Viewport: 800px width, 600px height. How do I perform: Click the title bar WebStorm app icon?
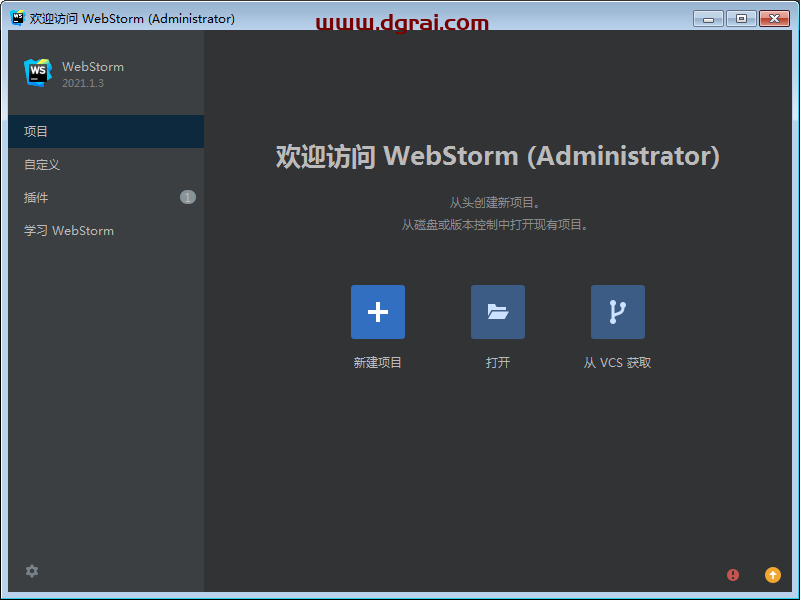click(17, 18)
